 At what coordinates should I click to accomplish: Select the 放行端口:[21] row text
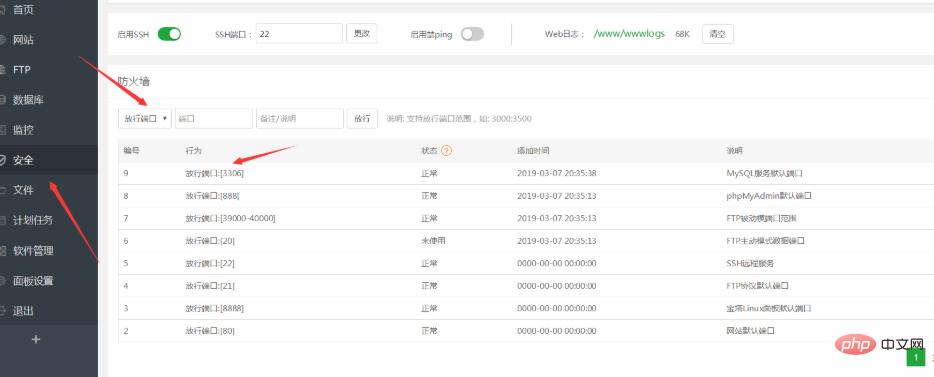coord(210,286)
